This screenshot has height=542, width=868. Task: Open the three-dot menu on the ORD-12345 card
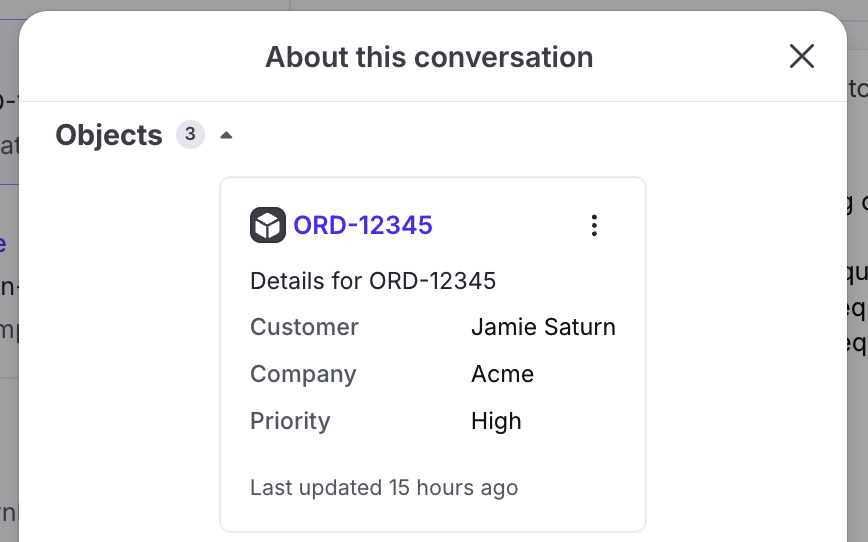tap(594, 225)
